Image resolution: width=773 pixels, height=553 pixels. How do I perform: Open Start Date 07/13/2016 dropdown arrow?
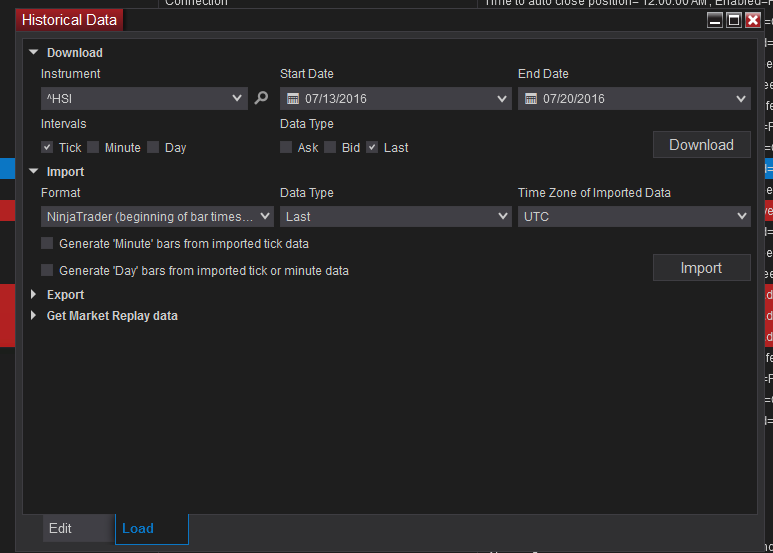[502, 99]
